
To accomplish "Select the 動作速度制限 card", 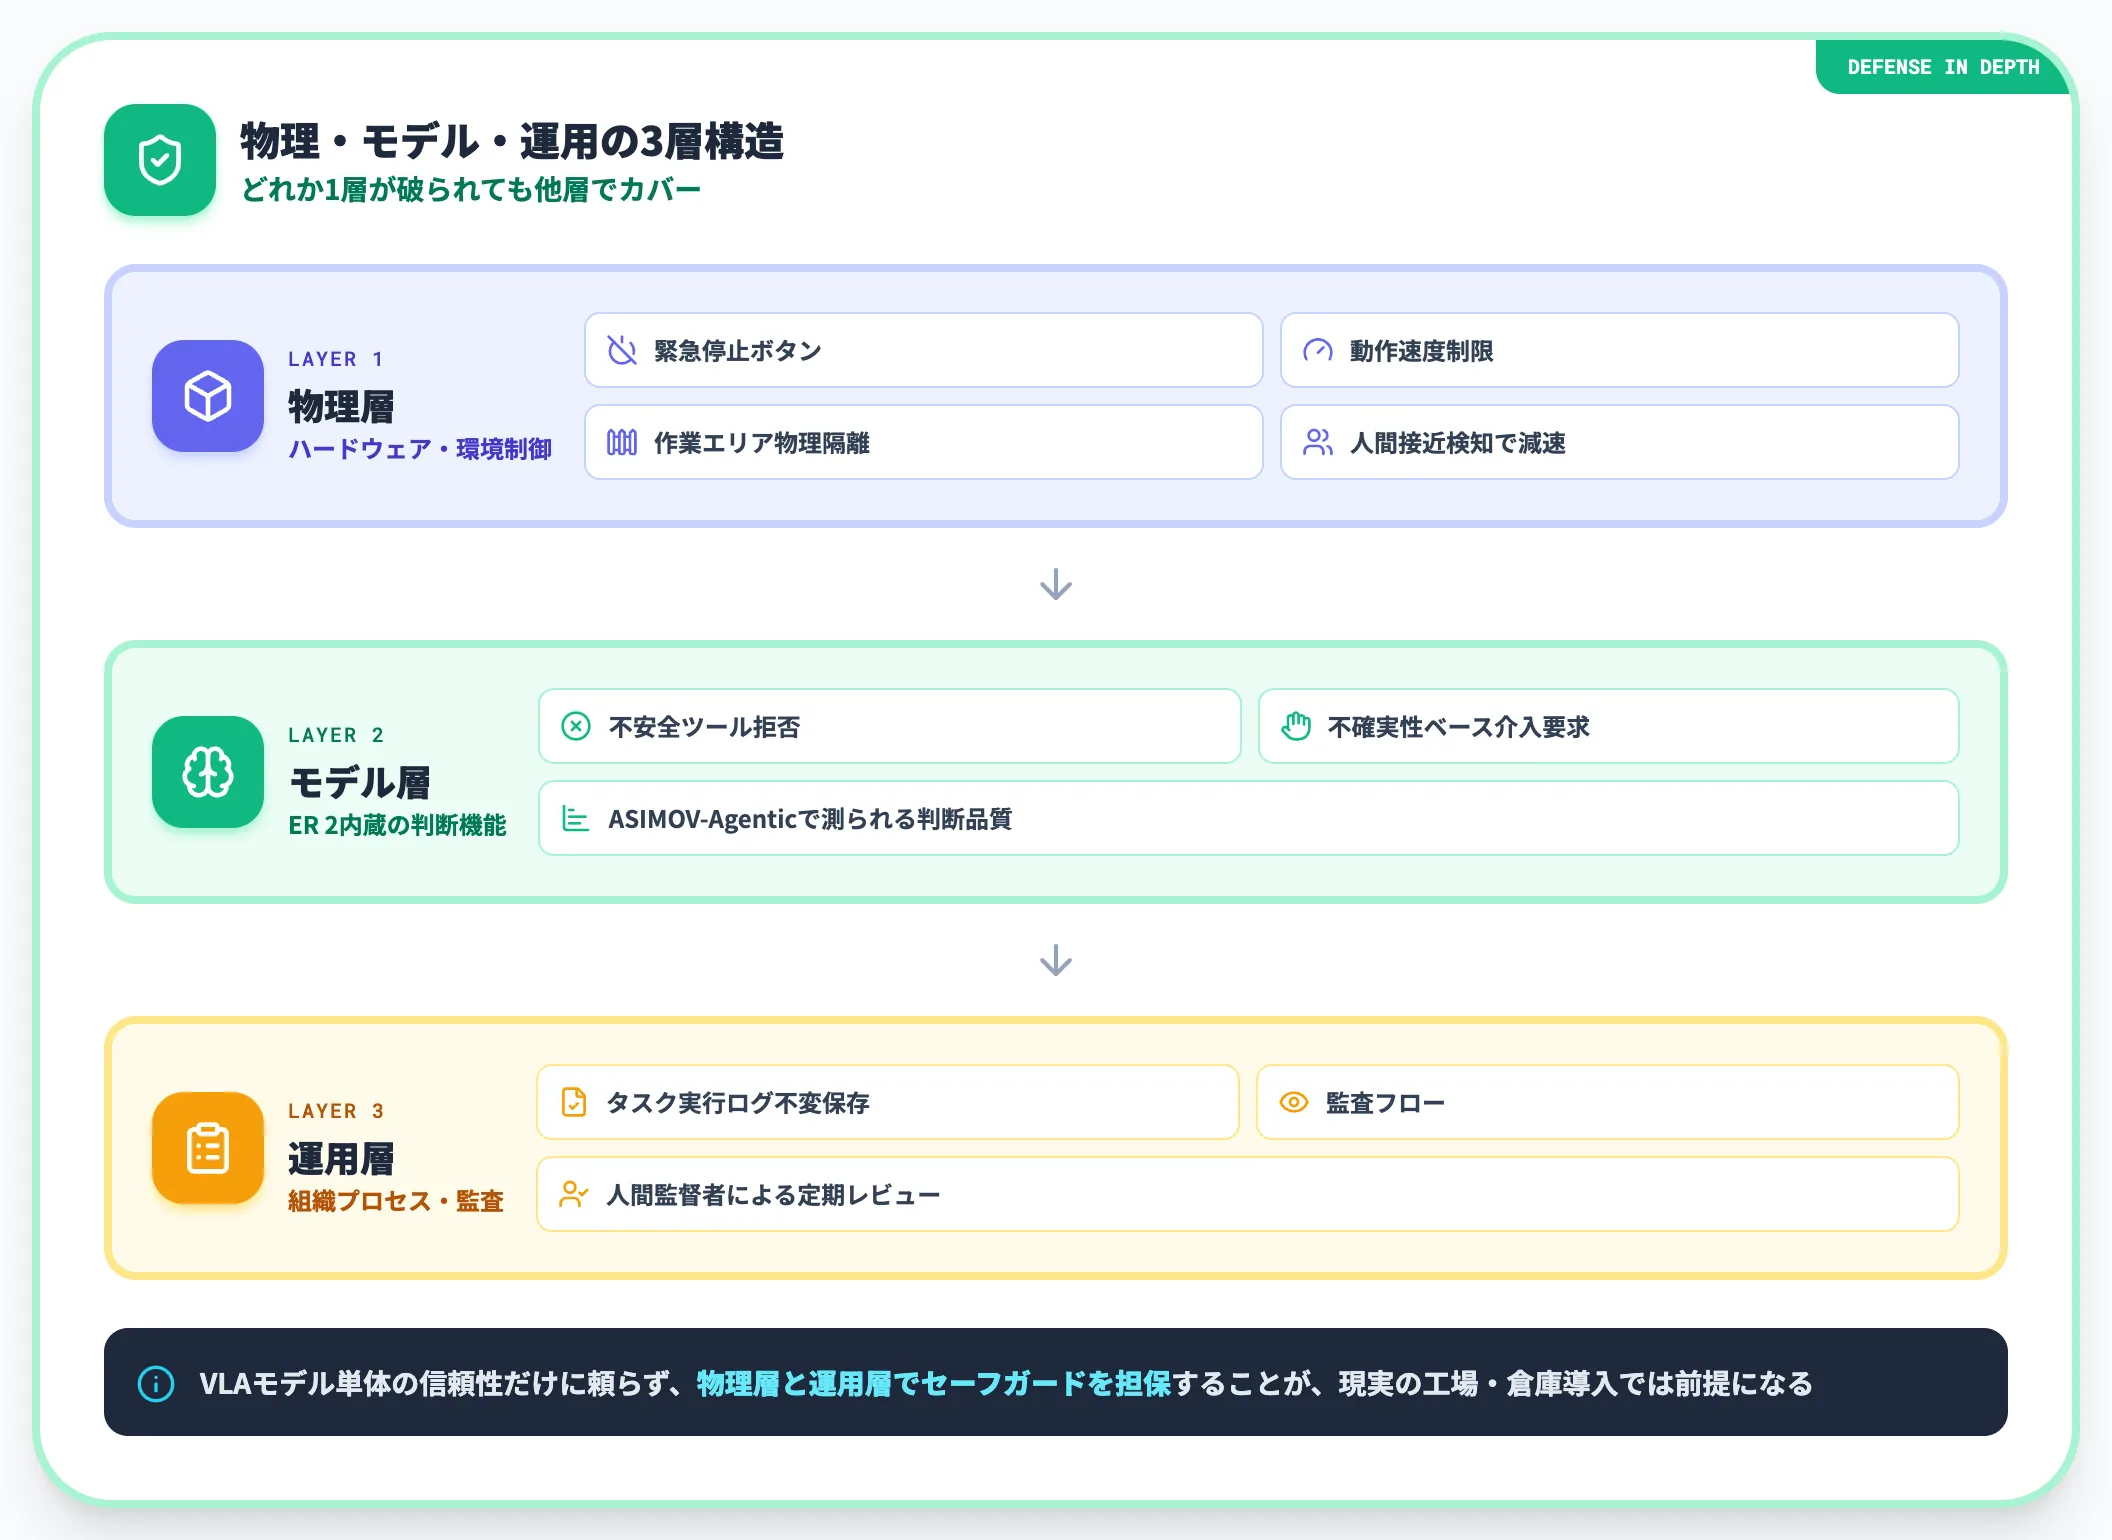I will point(1620,350).
